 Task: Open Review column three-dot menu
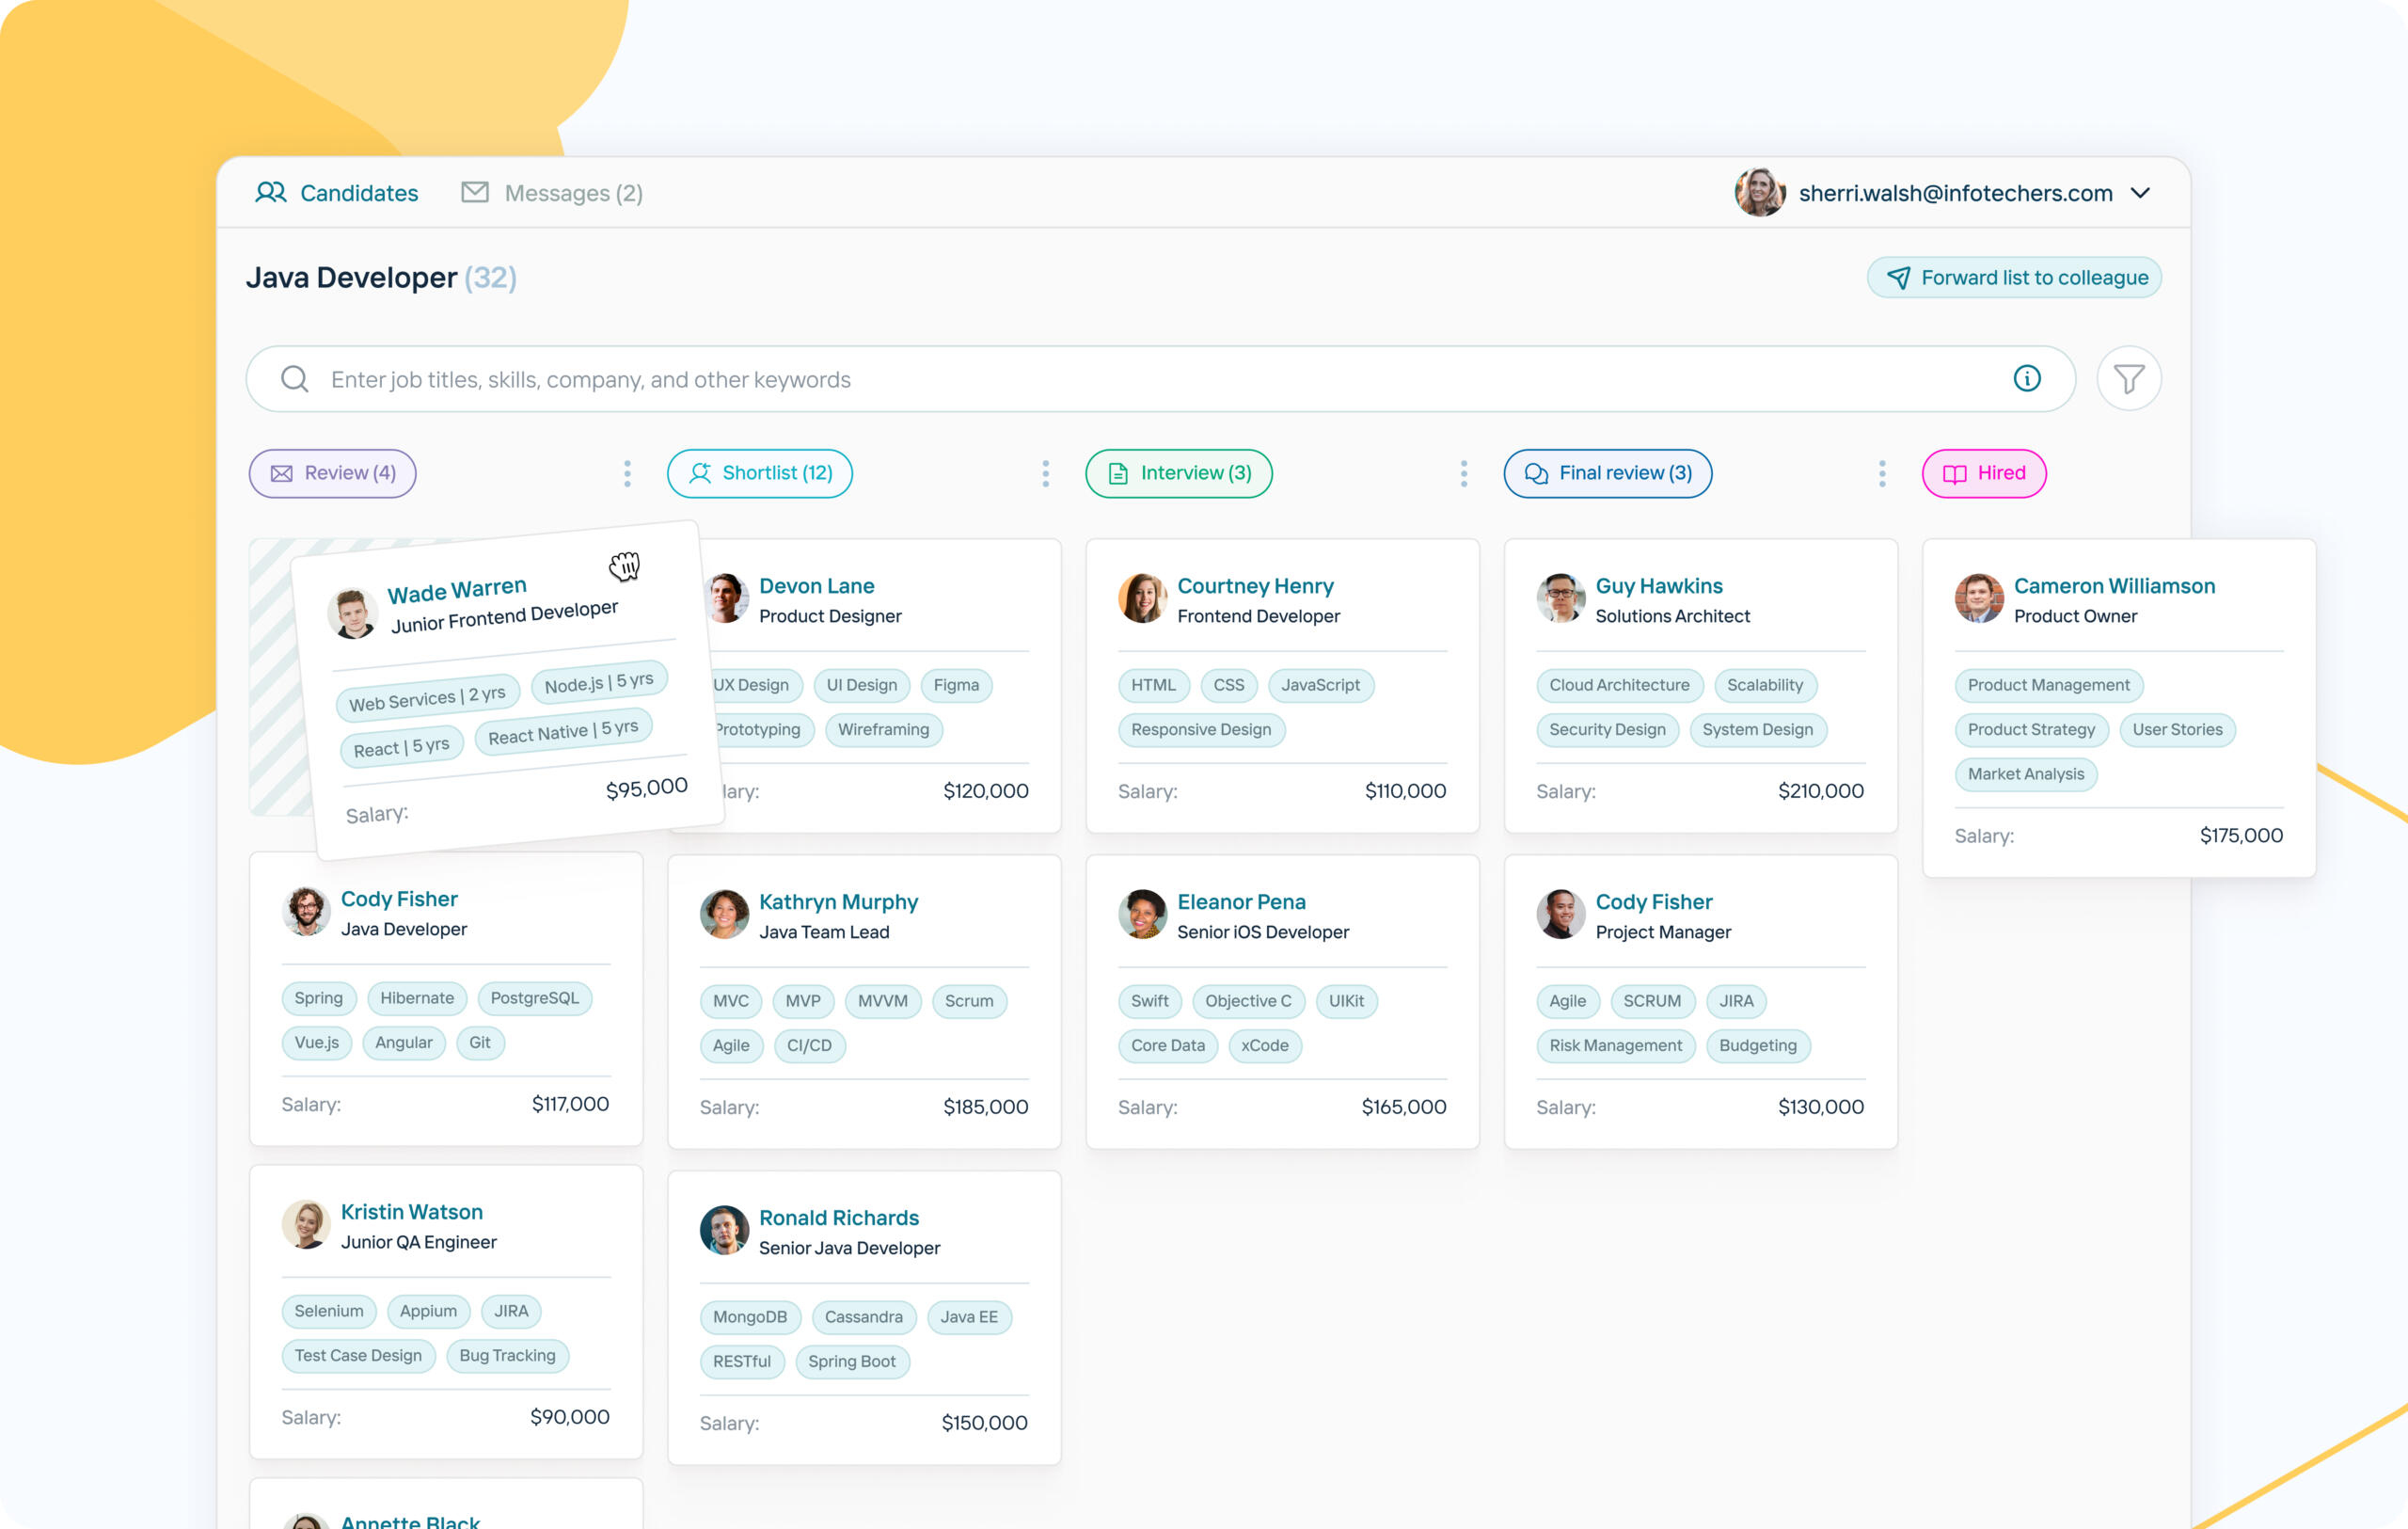(x=627, y=474)
